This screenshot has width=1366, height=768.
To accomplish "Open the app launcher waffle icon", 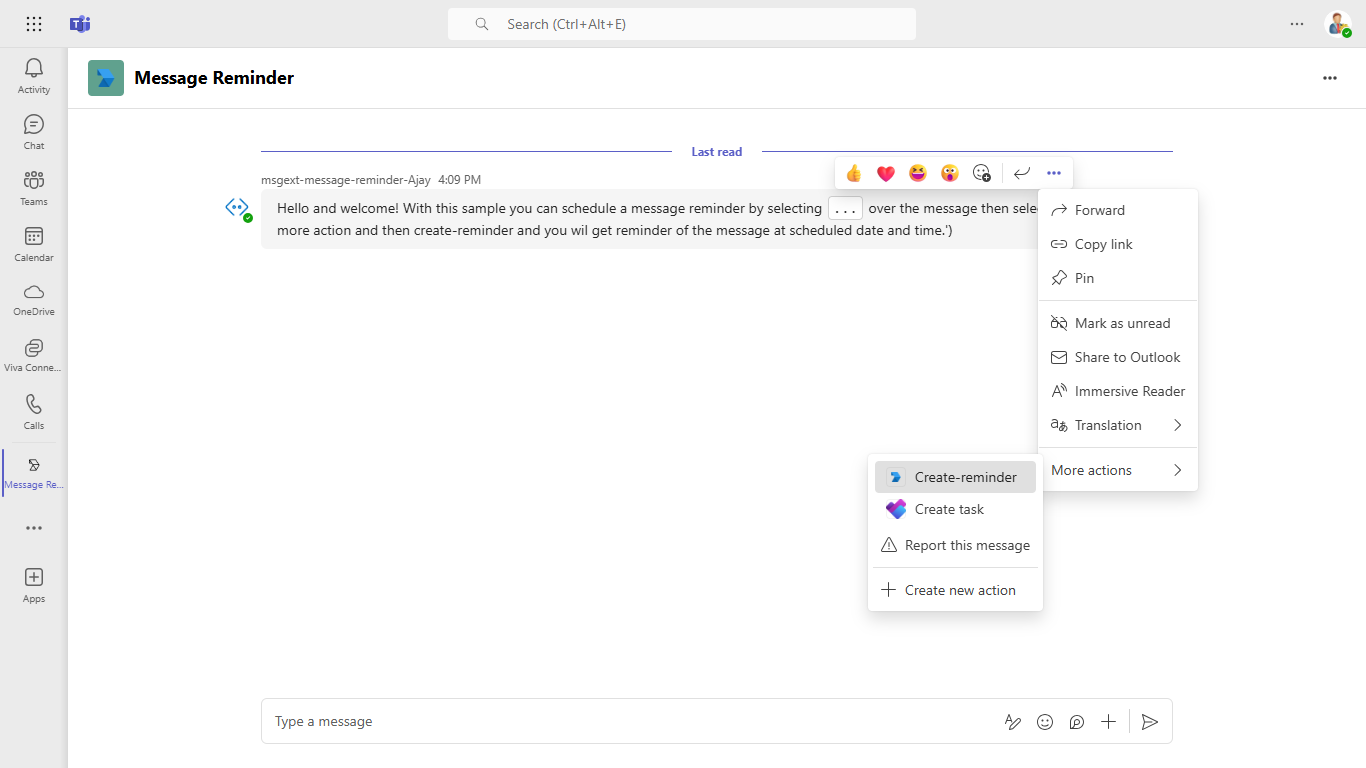I will 34,24.
